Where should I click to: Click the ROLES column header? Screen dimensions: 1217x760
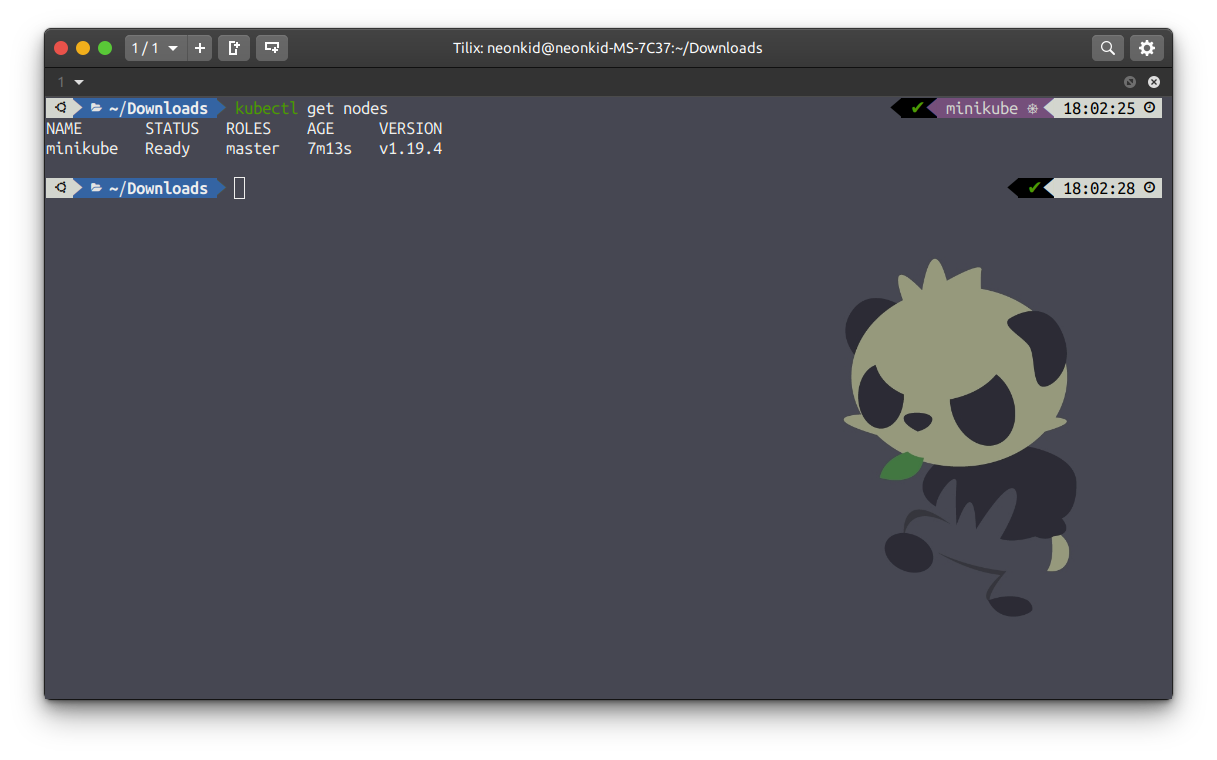point(248,128)
